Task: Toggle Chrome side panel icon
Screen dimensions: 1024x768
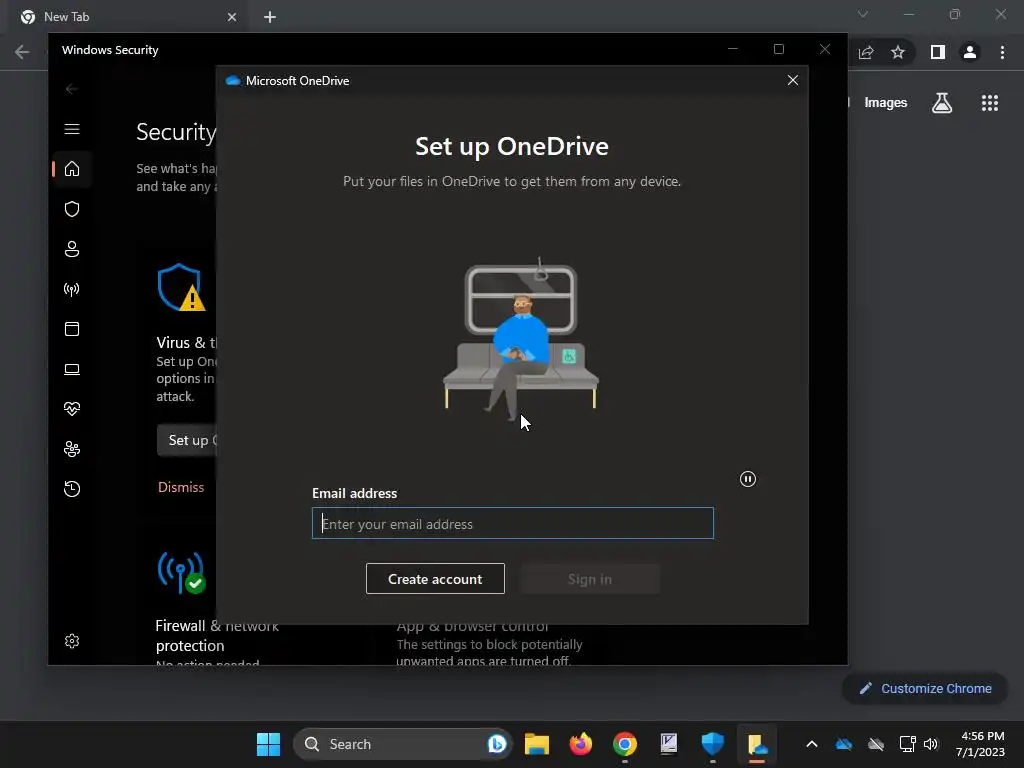Action: 938,52
